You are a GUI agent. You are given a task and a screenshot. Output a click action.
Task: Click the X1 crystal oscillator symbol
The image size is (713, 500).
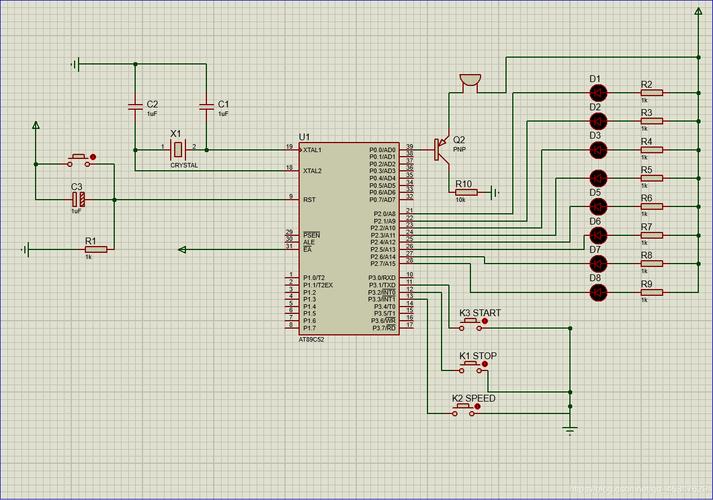177,149
